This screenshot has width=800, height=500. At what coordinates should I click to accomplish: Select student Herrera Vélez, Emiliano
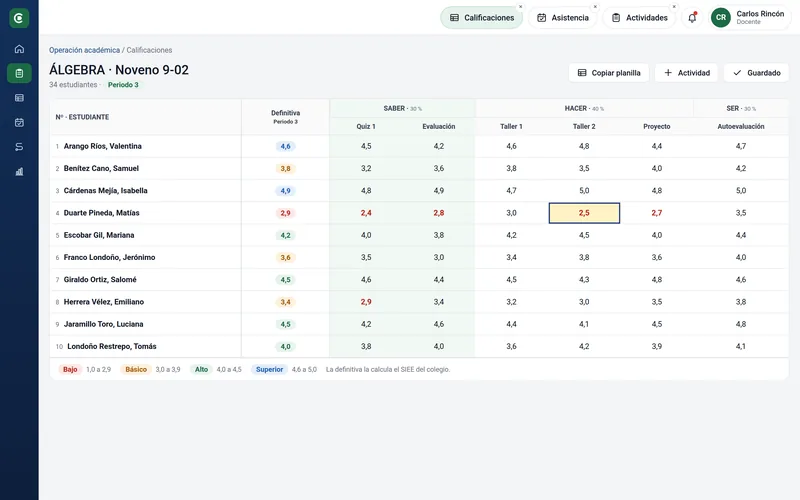(x=104, y=302)
